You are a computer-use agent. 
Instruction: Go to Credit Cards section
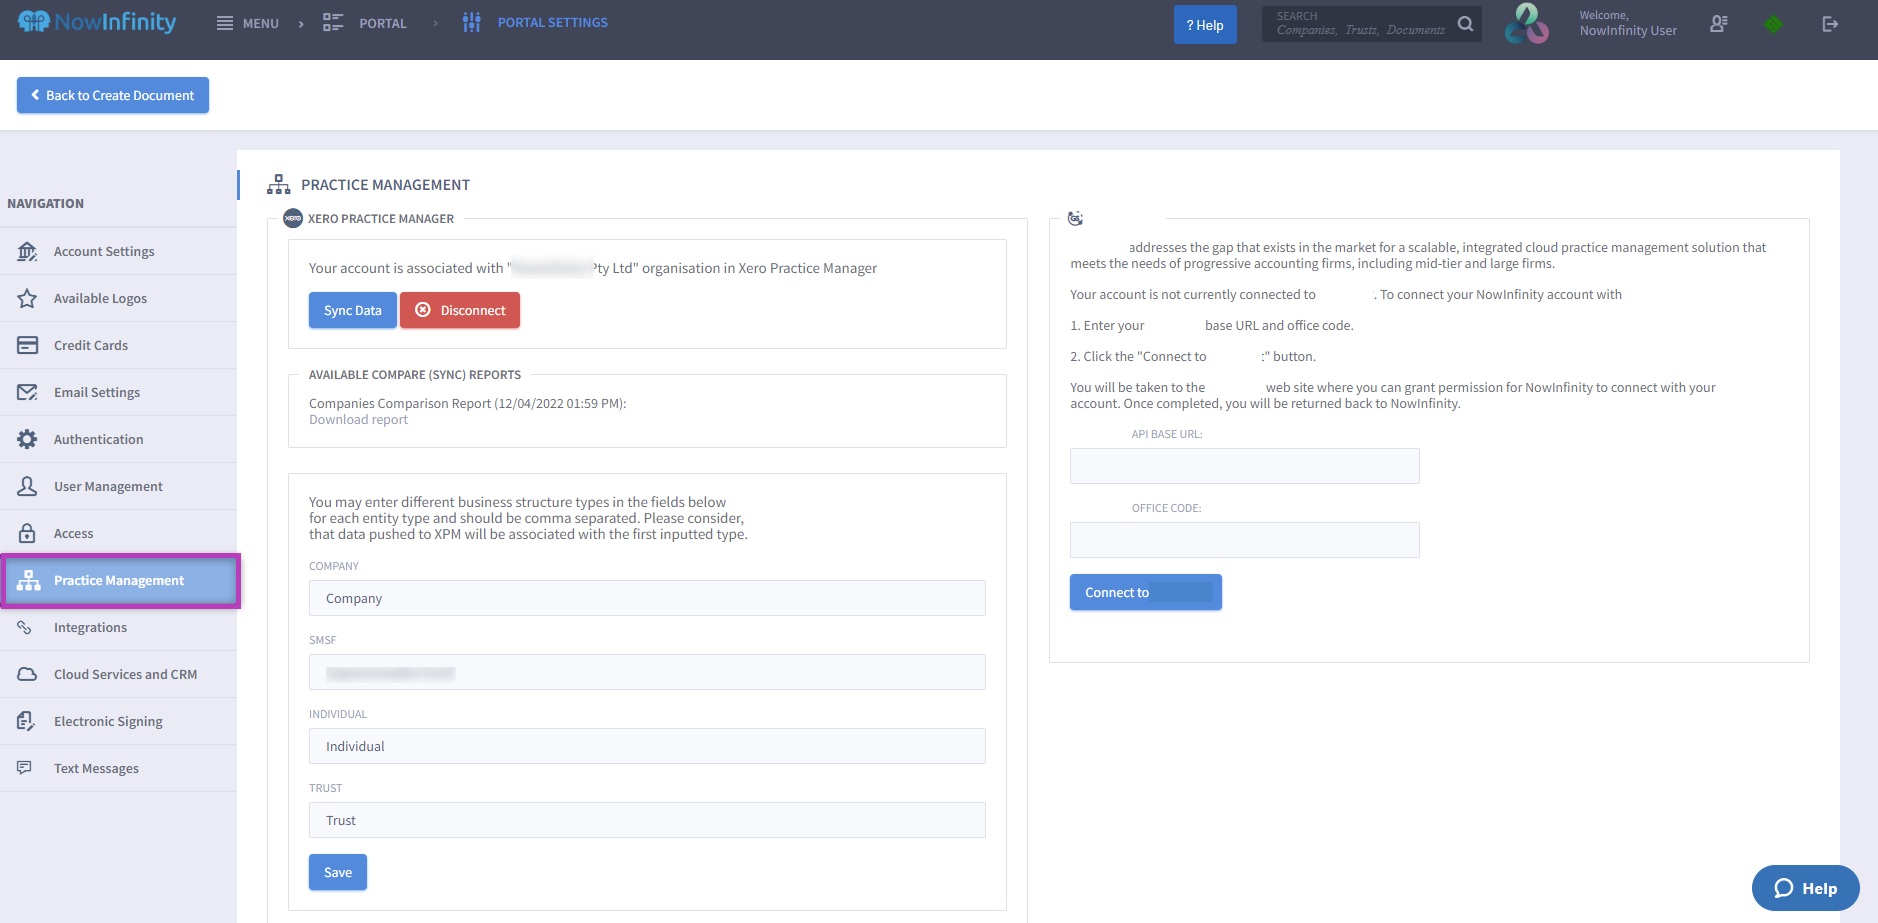pyautogui.click(x=118, y=345)
